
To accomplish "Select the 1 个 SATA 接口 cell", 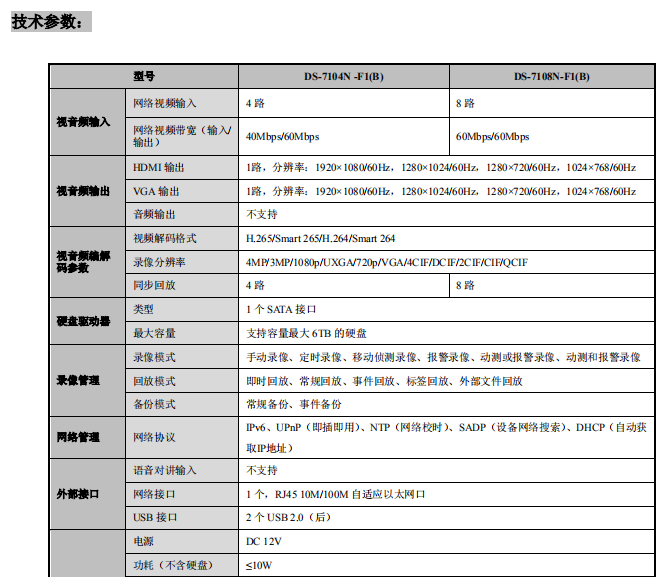I will point(447,310).
